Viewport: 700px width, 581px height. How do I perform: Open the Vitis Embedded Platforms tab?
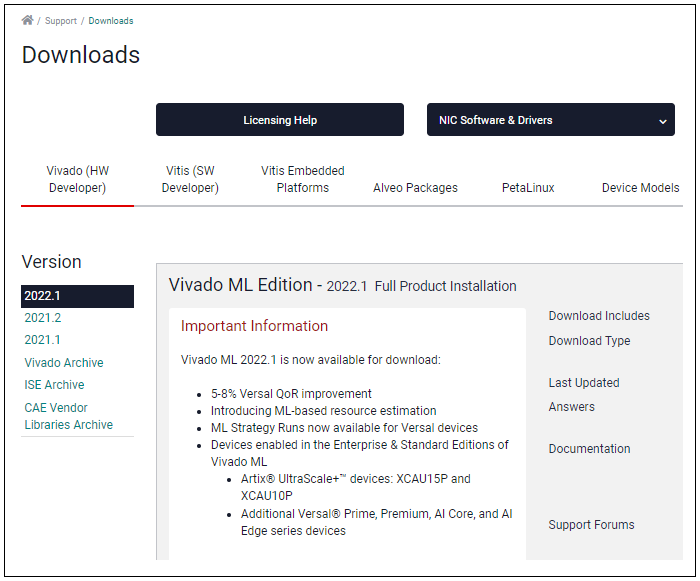(303, 179)
